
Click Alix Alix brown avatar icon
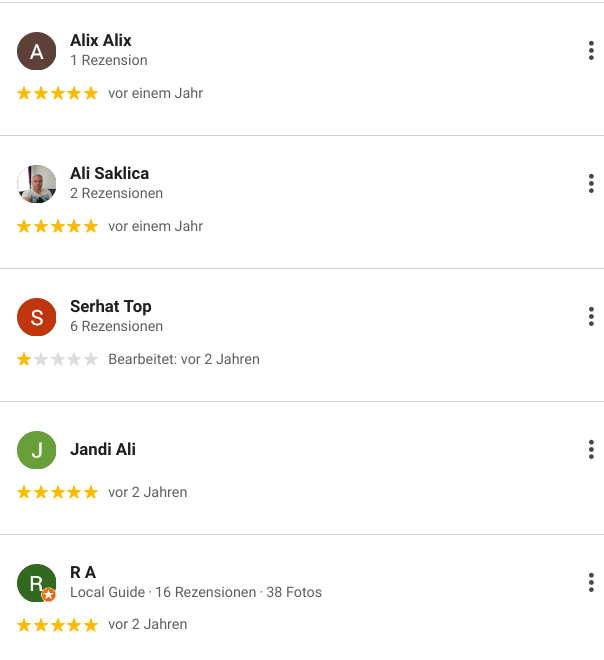pyautogui.click(x=37, y=51)
